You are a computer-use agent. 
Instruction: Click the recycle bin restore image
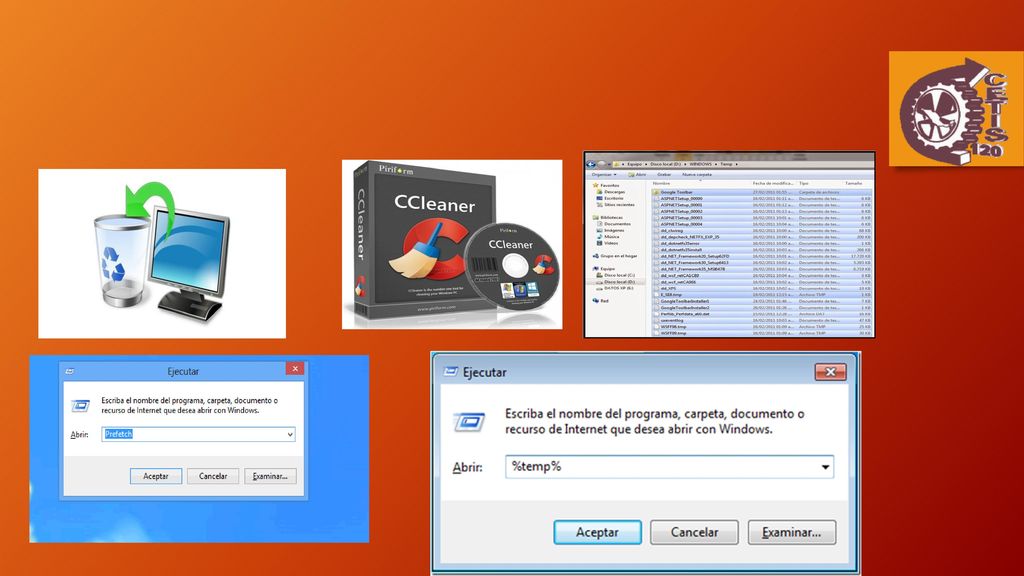tap(162, 253)
